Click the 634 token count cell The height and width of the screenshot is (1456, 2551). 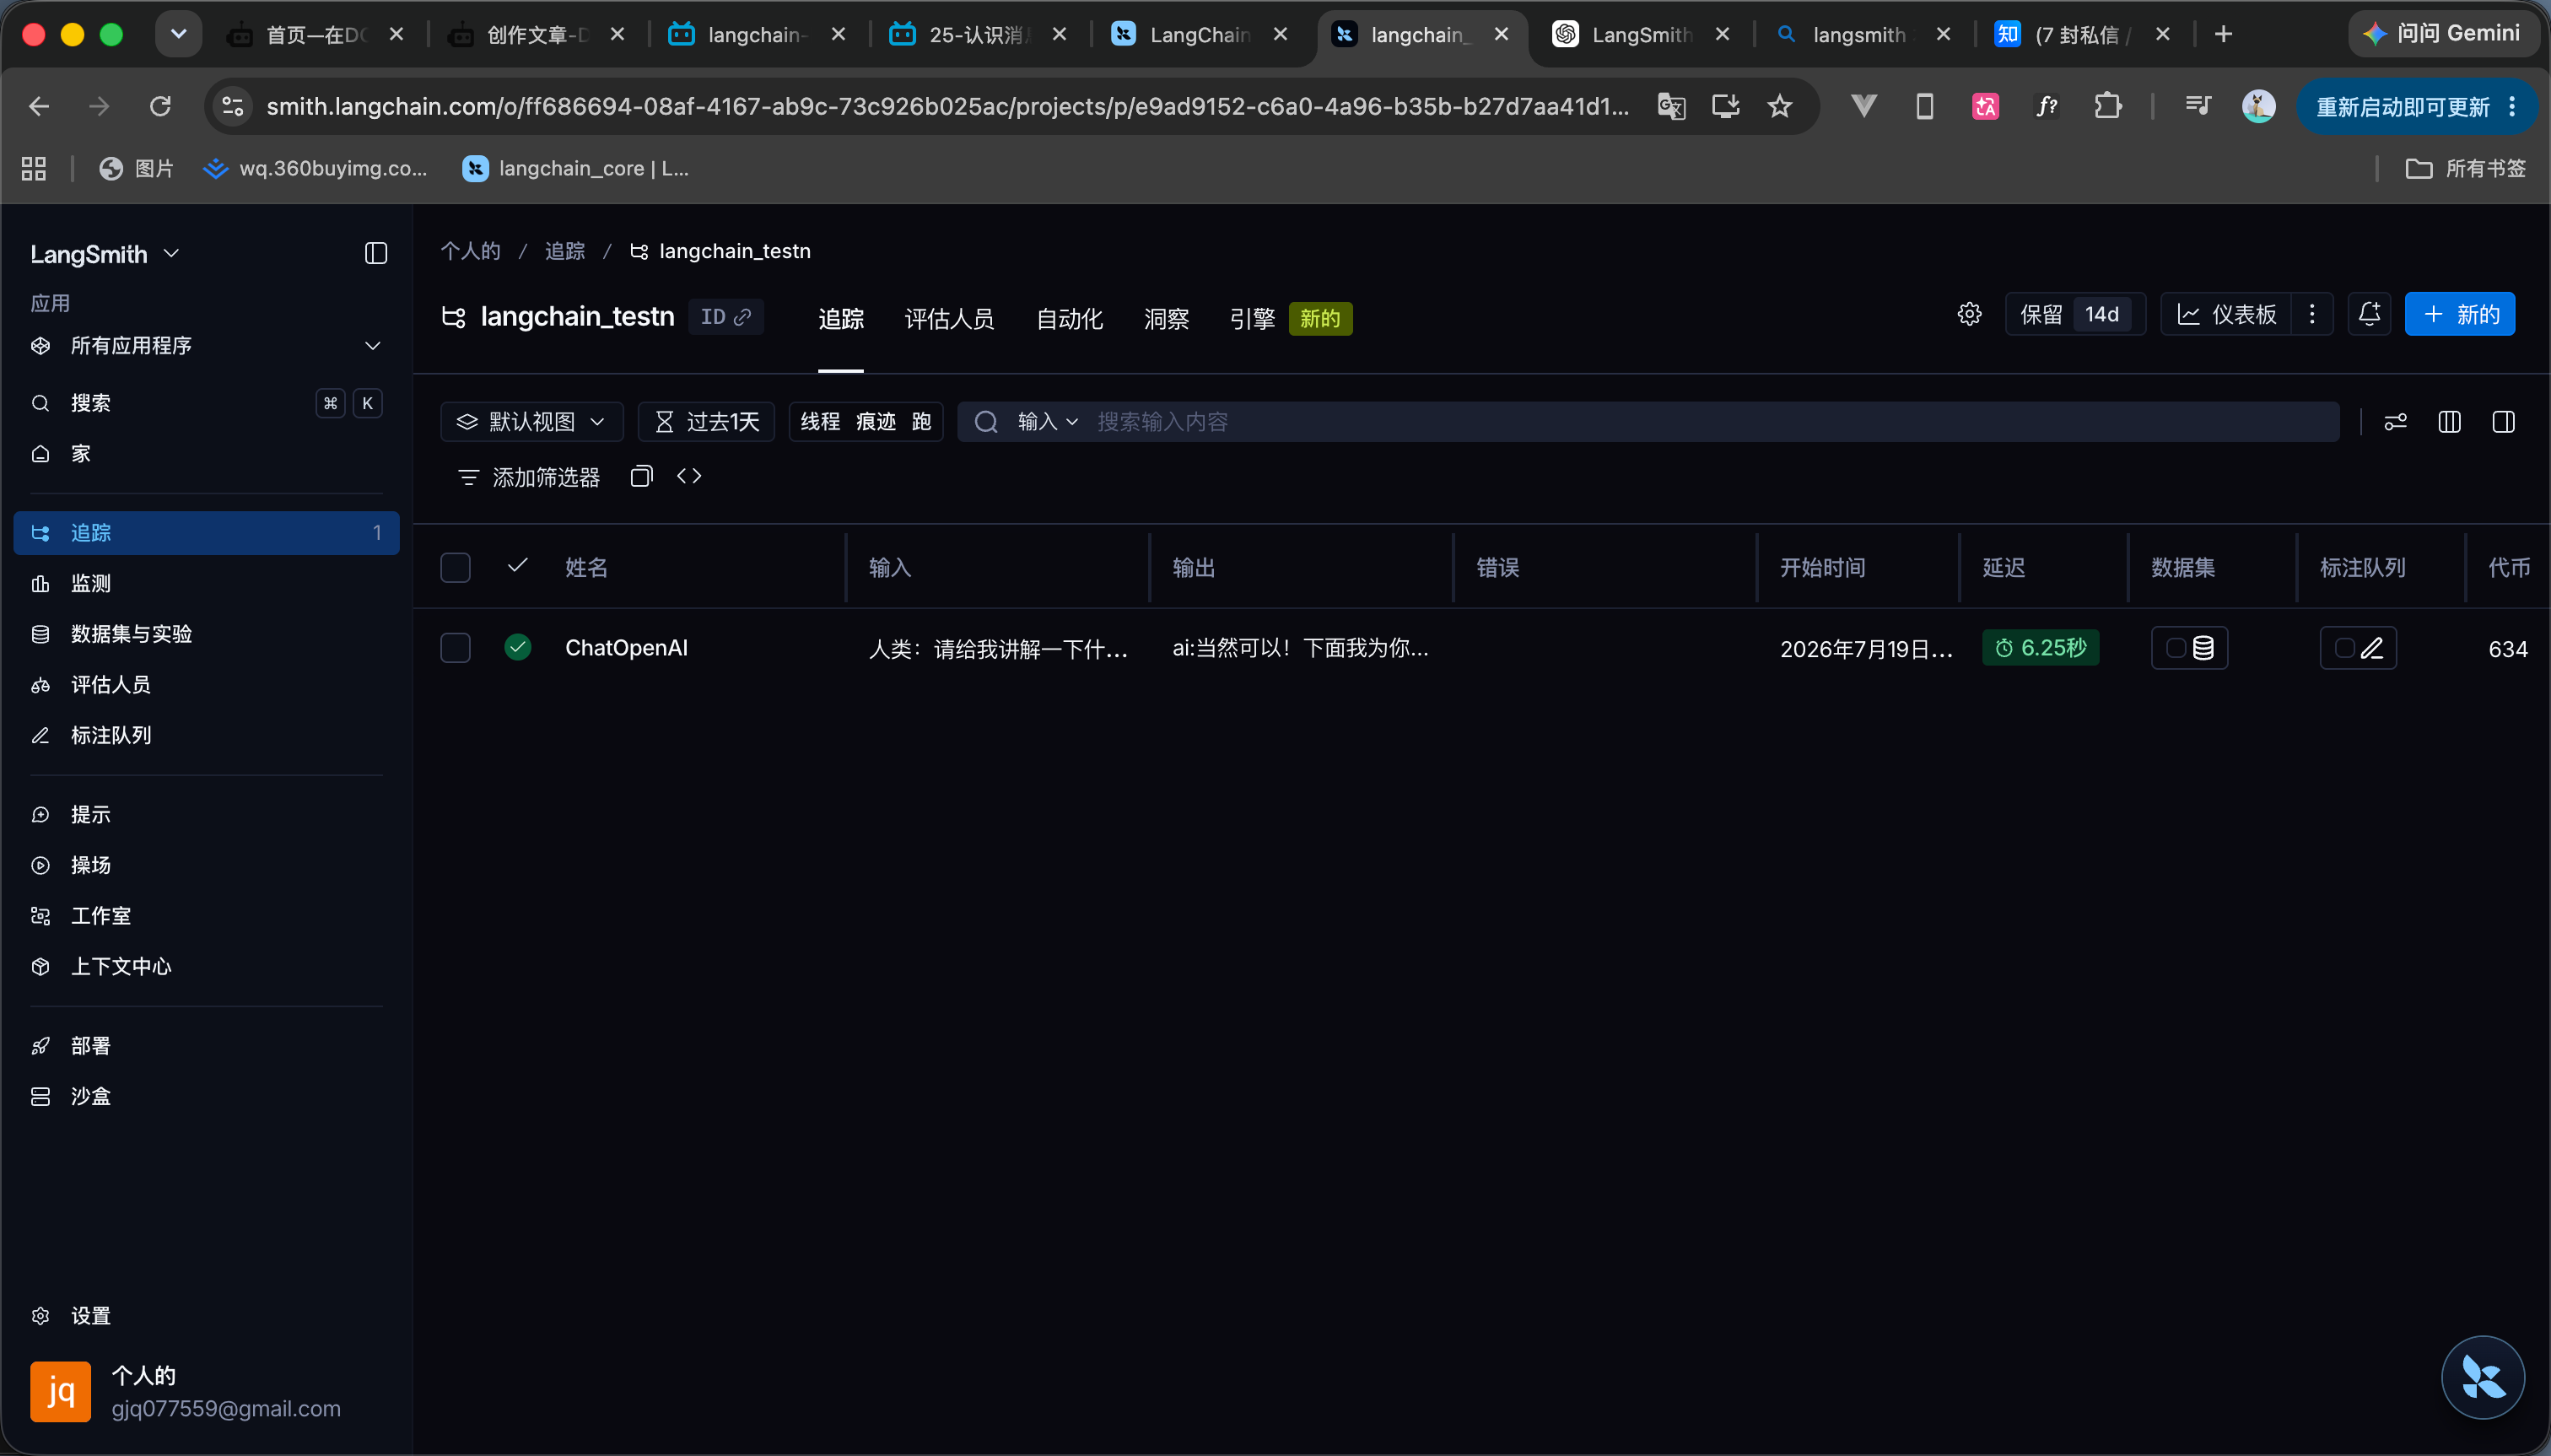coord(2507,649)
